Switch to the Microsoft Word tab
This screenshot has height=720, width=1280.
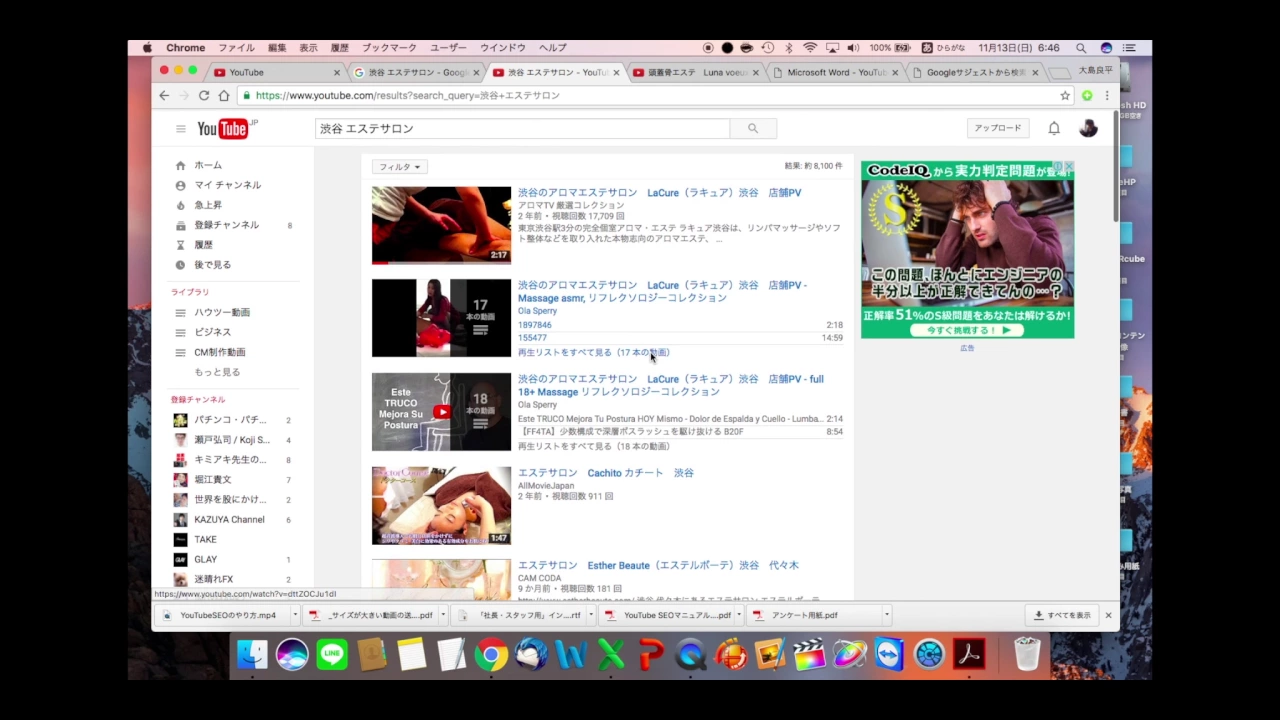(834, 73)
